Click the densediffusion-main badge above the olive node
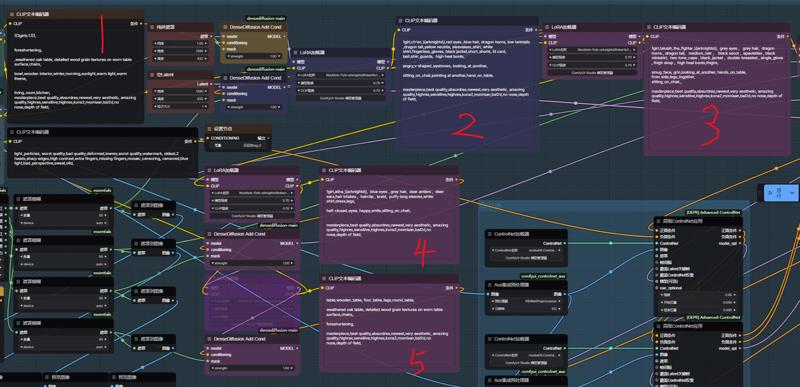The height and width of the screenshot is (387, 800). pos(266,18)
